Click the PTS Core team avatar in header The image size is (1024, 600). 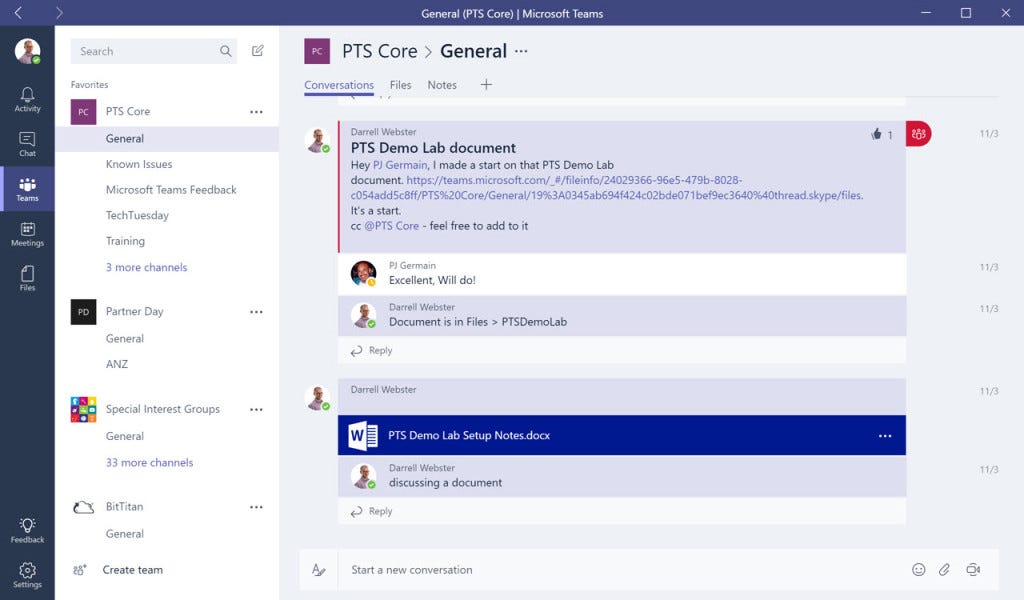coord(317,51)
